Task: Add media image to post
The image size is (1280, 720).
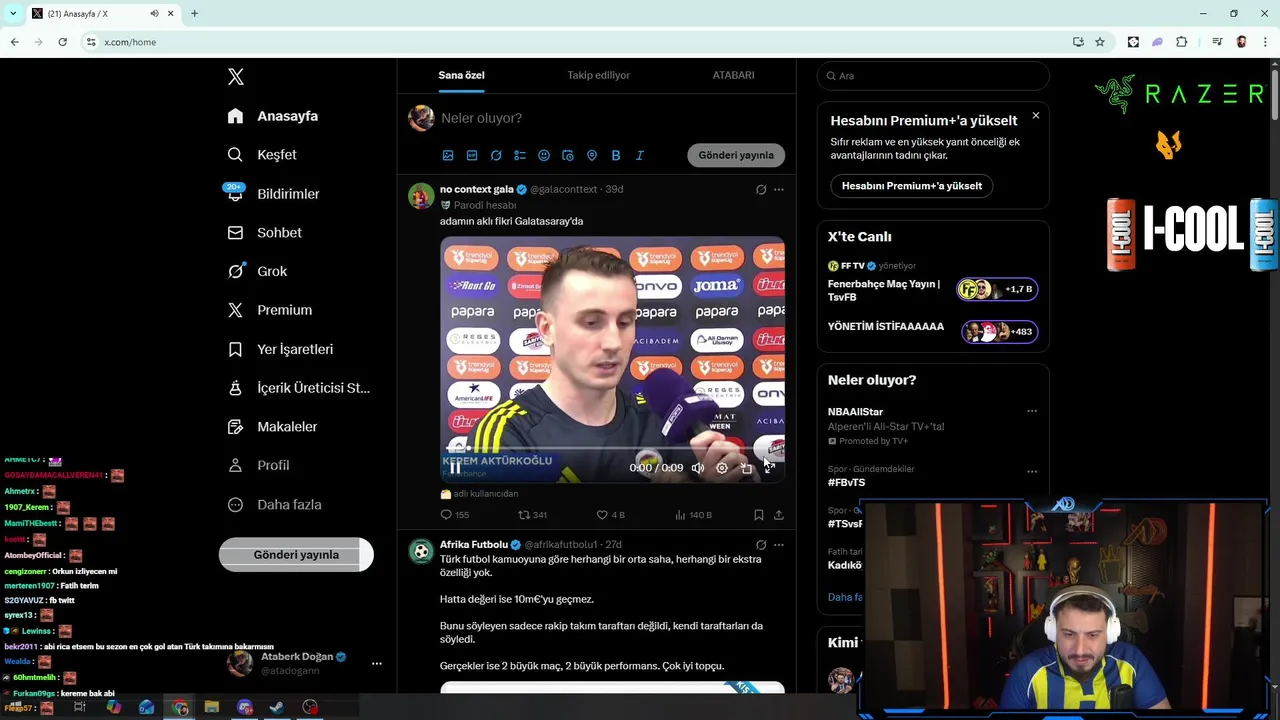Action: click(x=448, y=155)
